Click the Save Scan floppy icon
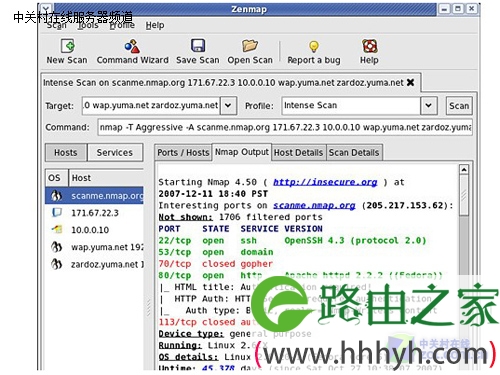 coord(198,46)
